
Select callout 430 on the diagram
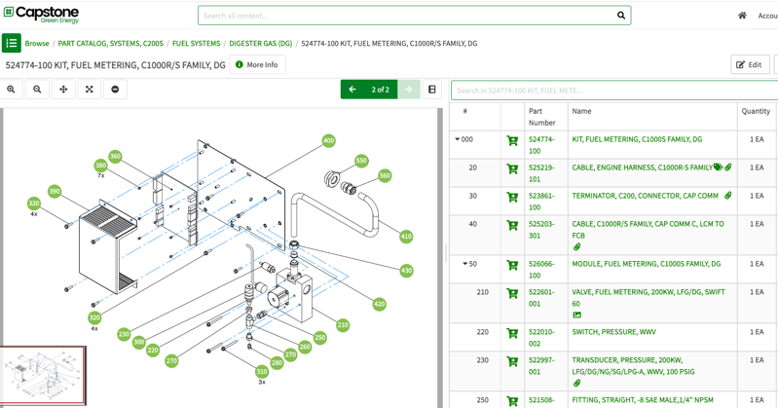tap(406, 271)
